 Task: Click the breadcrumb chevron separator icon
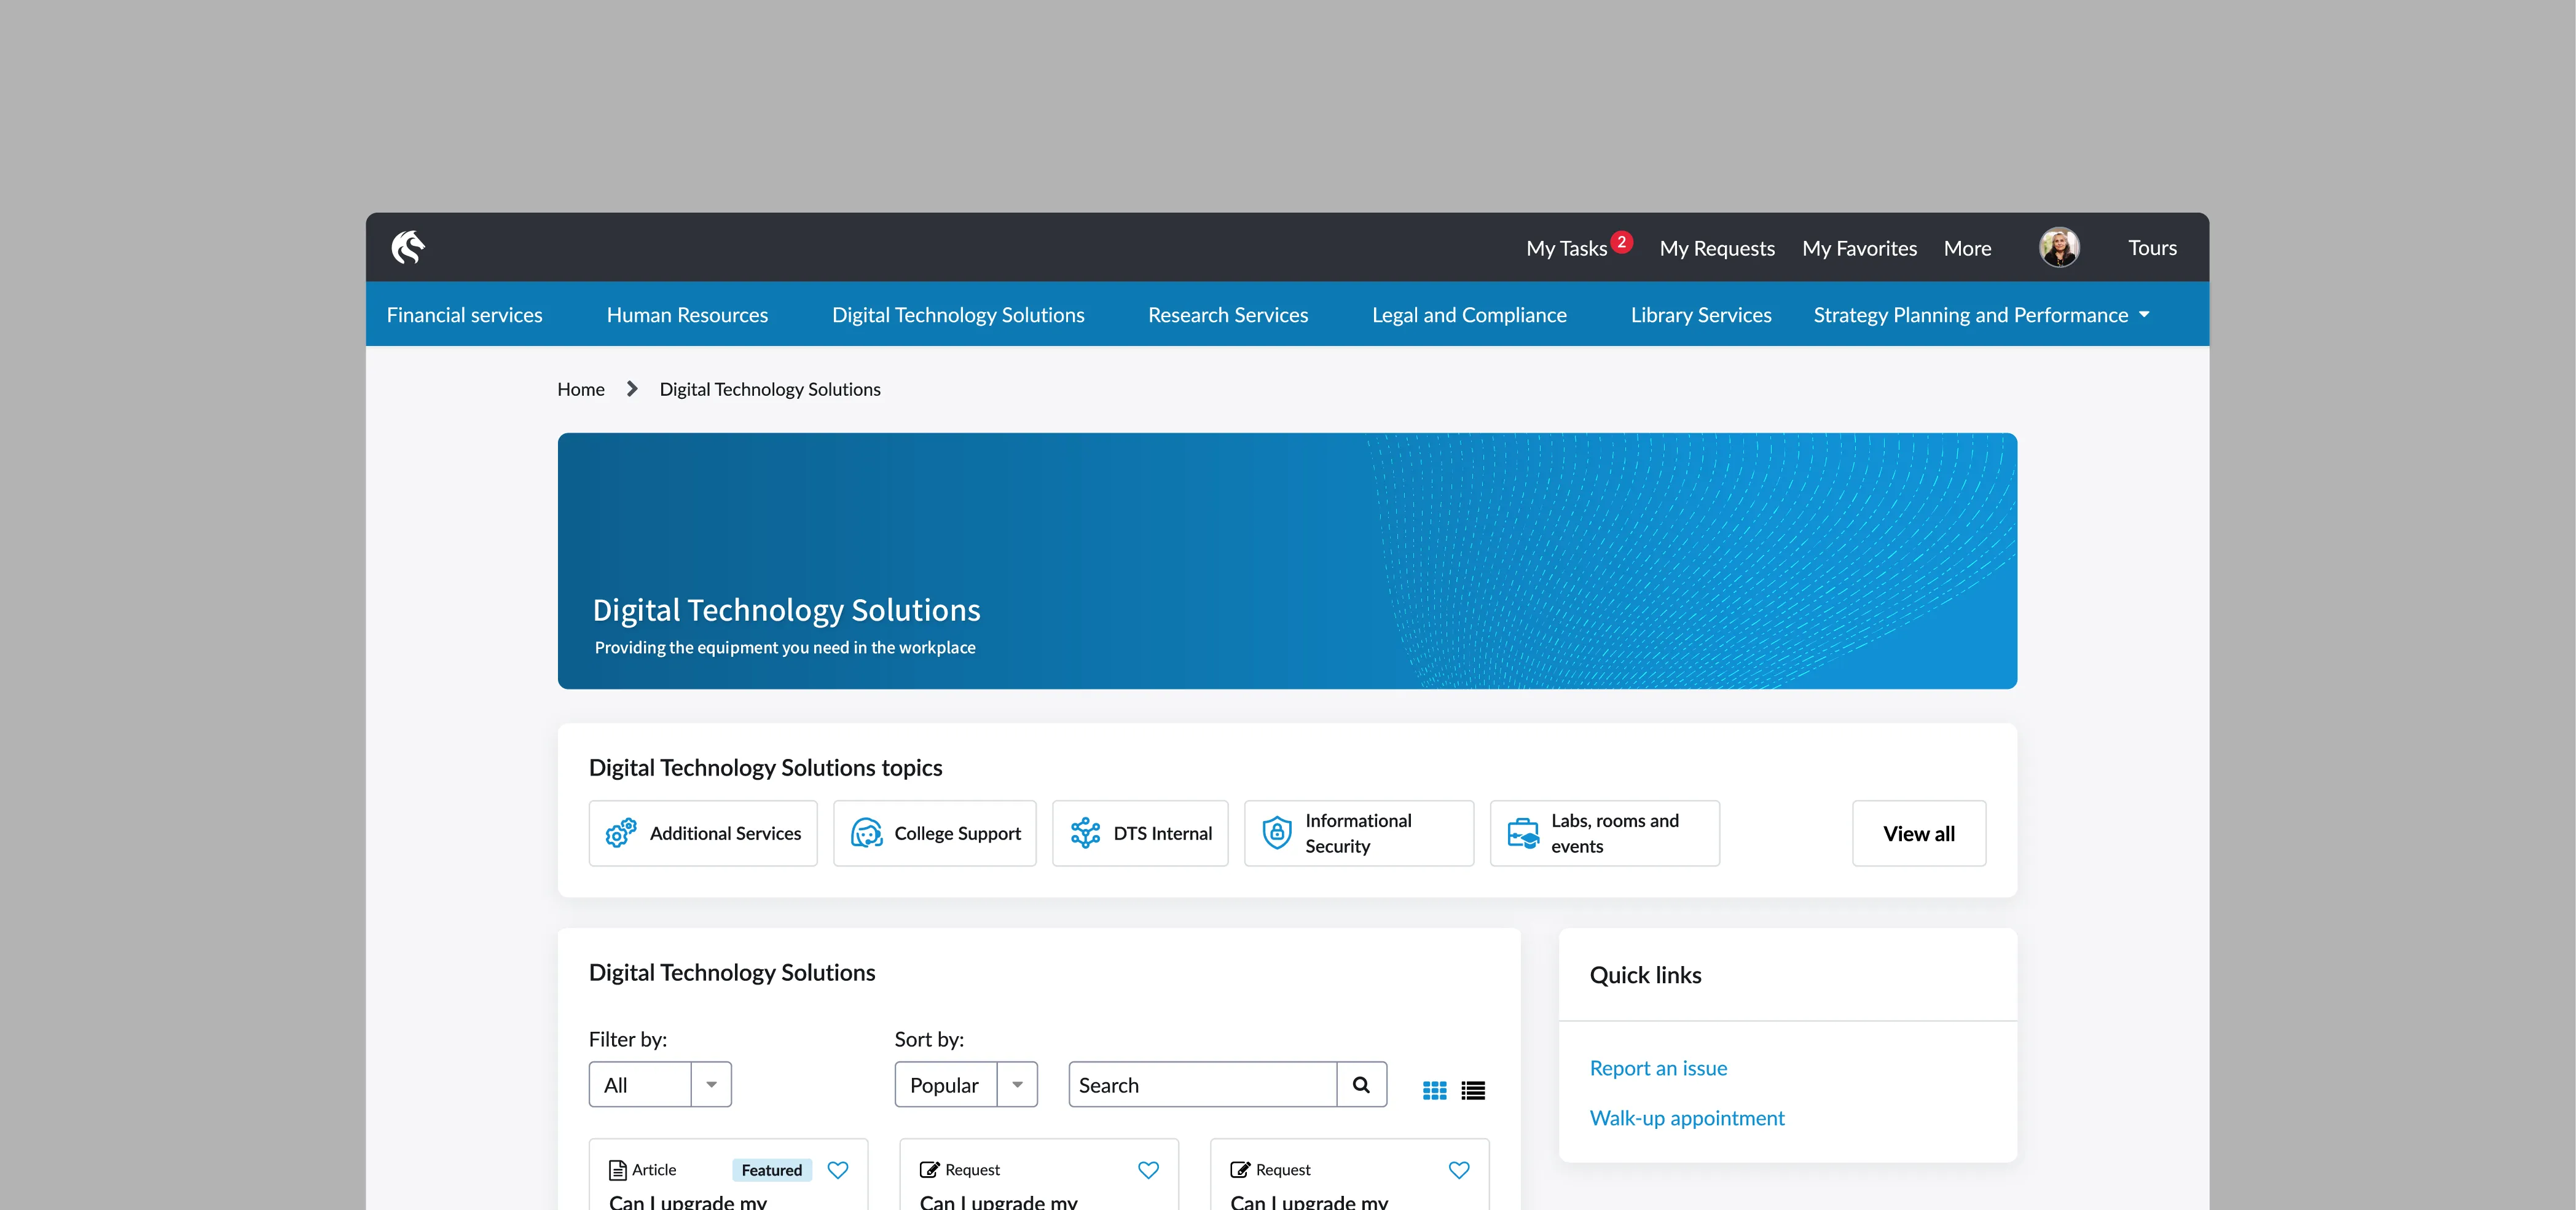pyautogui.click(x=631, y=389)
